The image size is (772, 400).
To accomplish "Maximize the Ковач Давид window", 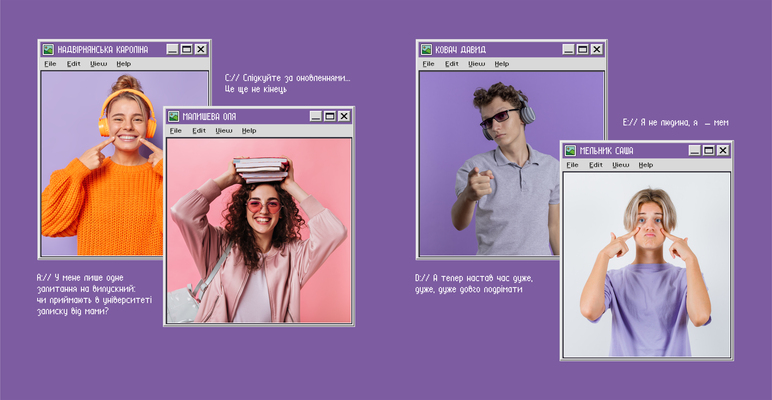I will (x=583, y=49).
